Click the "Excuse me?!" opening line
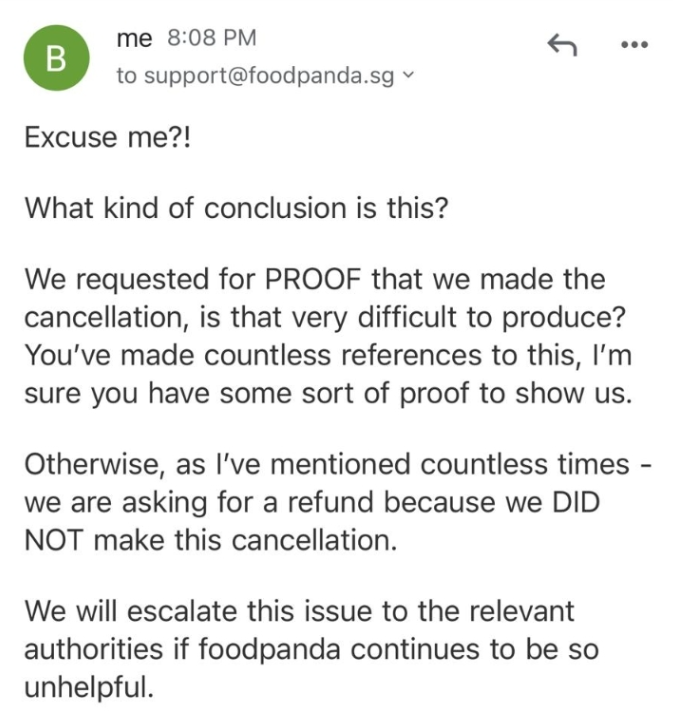Image resolution: width=673 pixels, height=715 pixels. [x=107, y=136]
